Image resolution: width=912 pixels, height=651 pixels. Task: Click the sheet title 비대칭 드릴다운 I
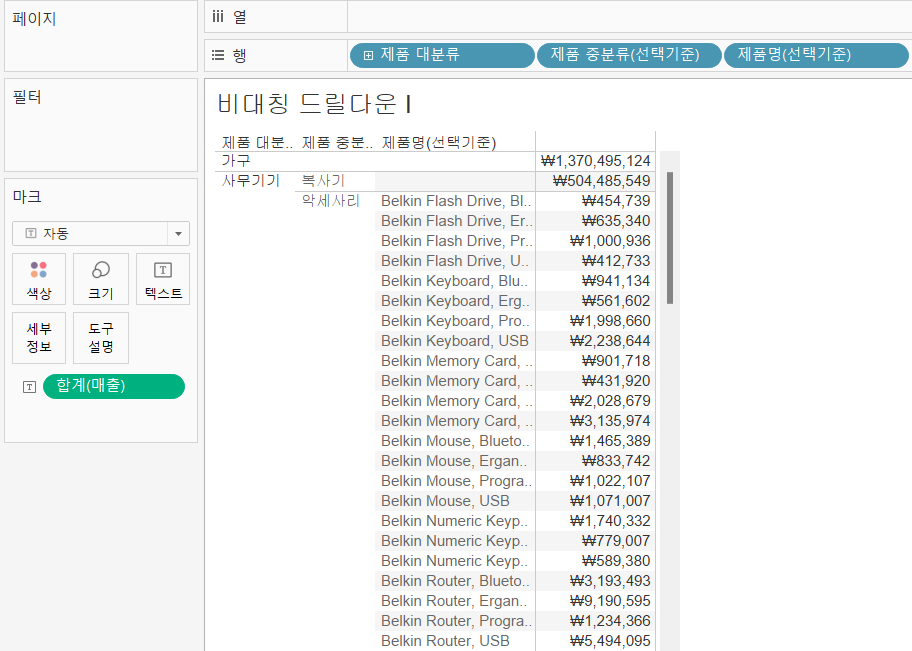pyautogui.click(x=315, y=104)
